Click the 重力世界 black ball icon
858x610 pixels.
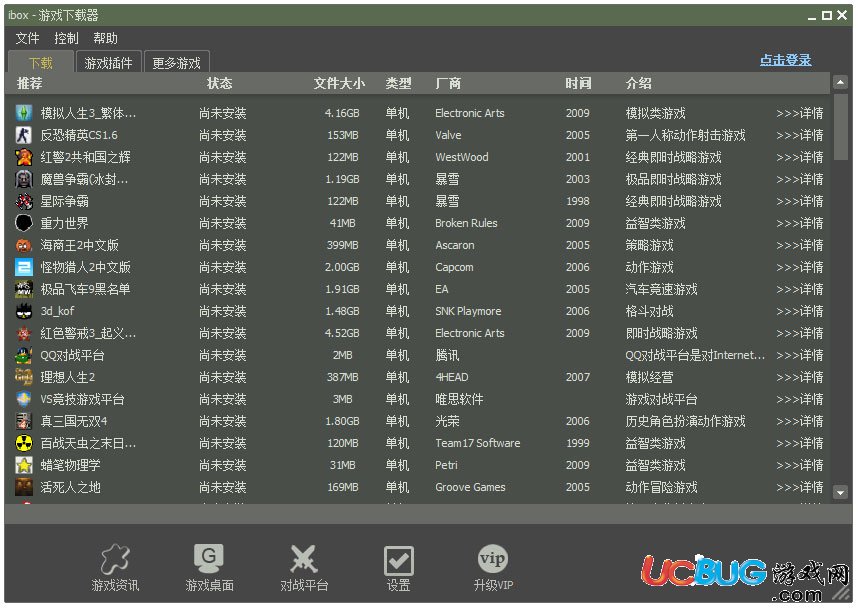click(x=24, y=223)
